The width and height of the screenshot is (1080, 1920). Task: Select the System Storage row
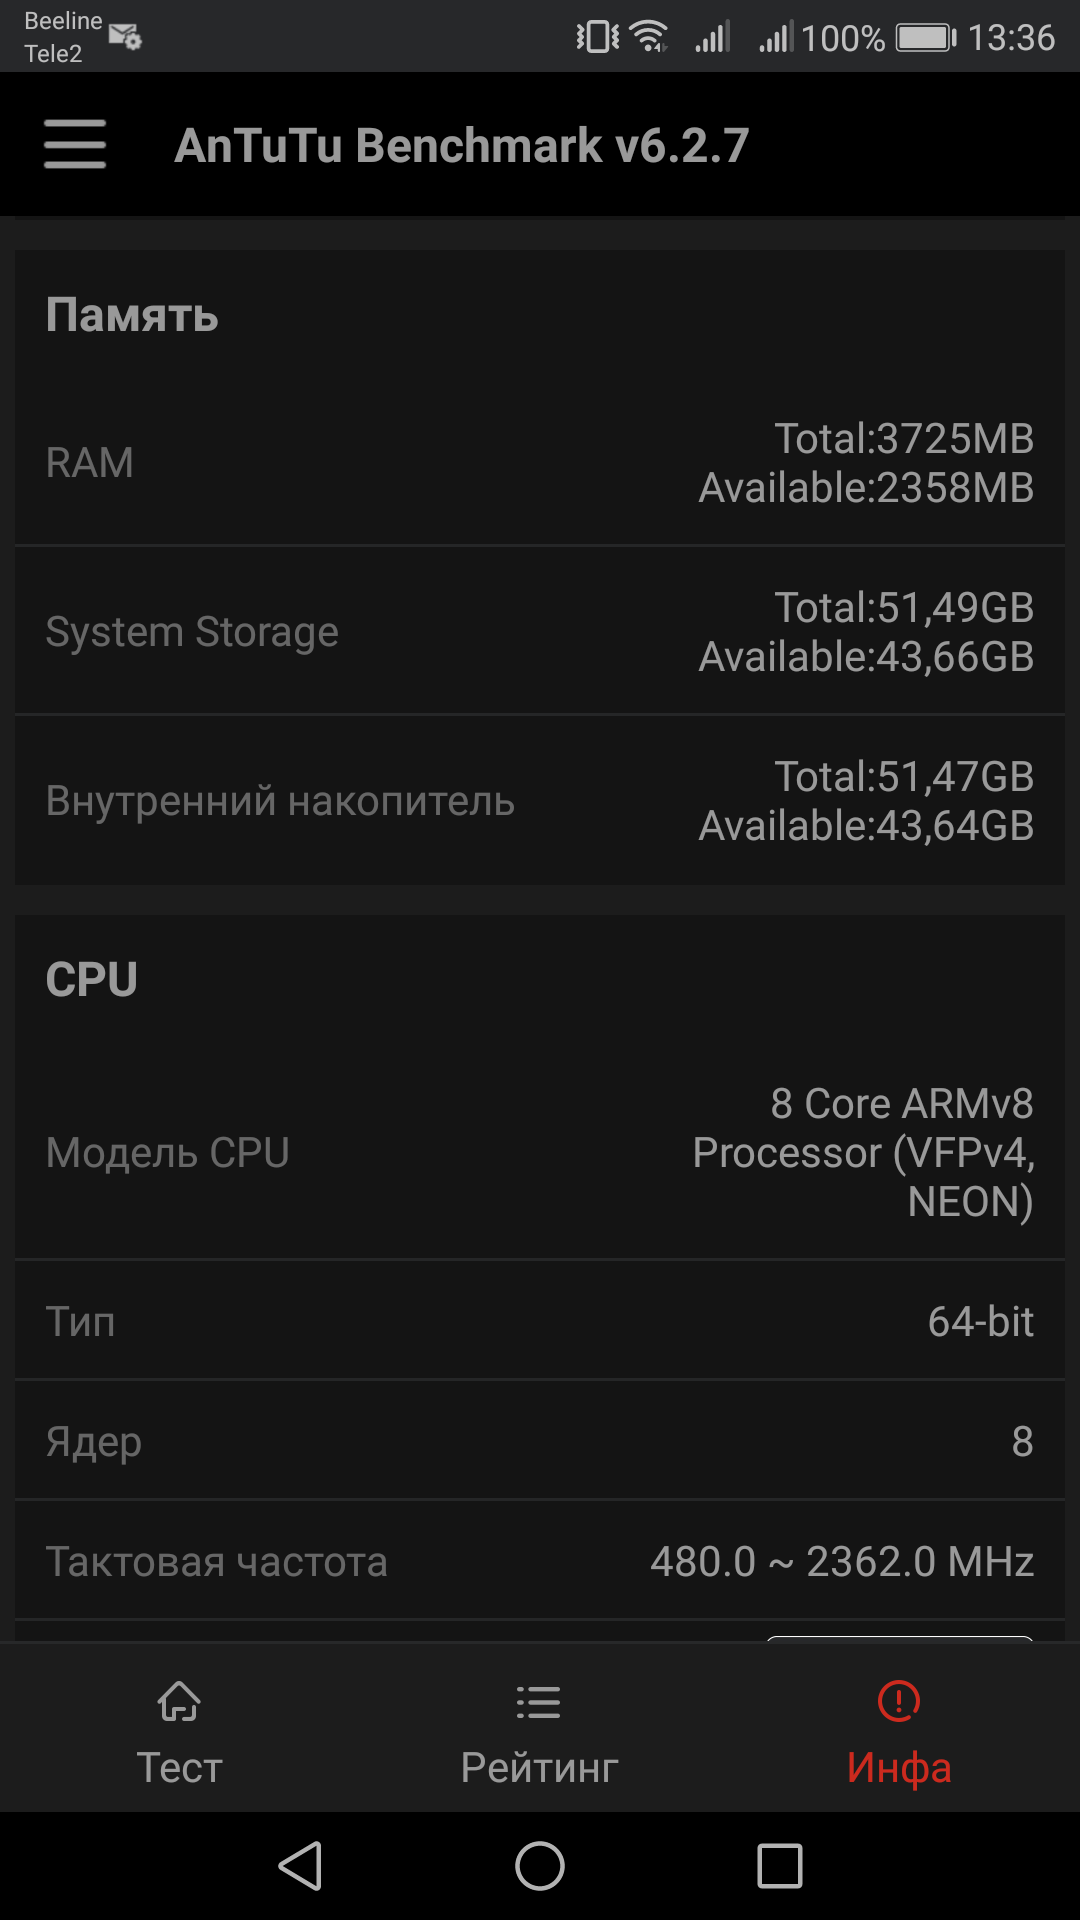pos(540,632)
